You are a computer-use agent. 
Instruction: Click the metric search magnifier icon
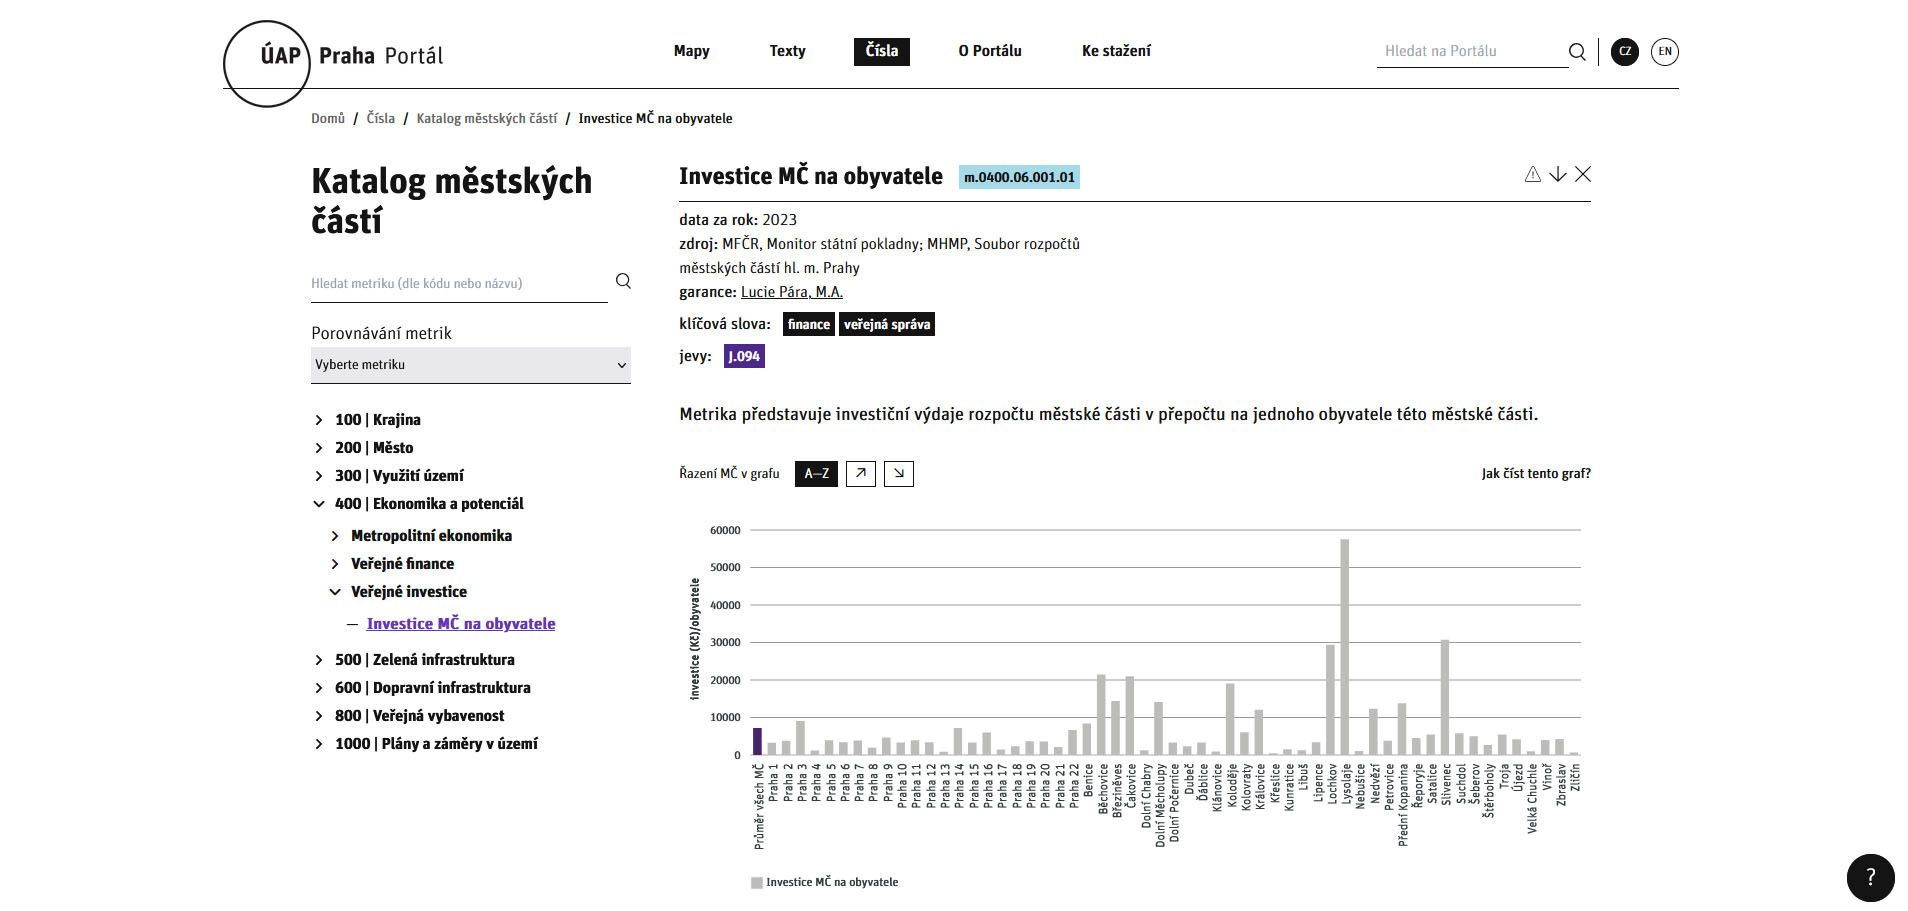click(623, 281)
